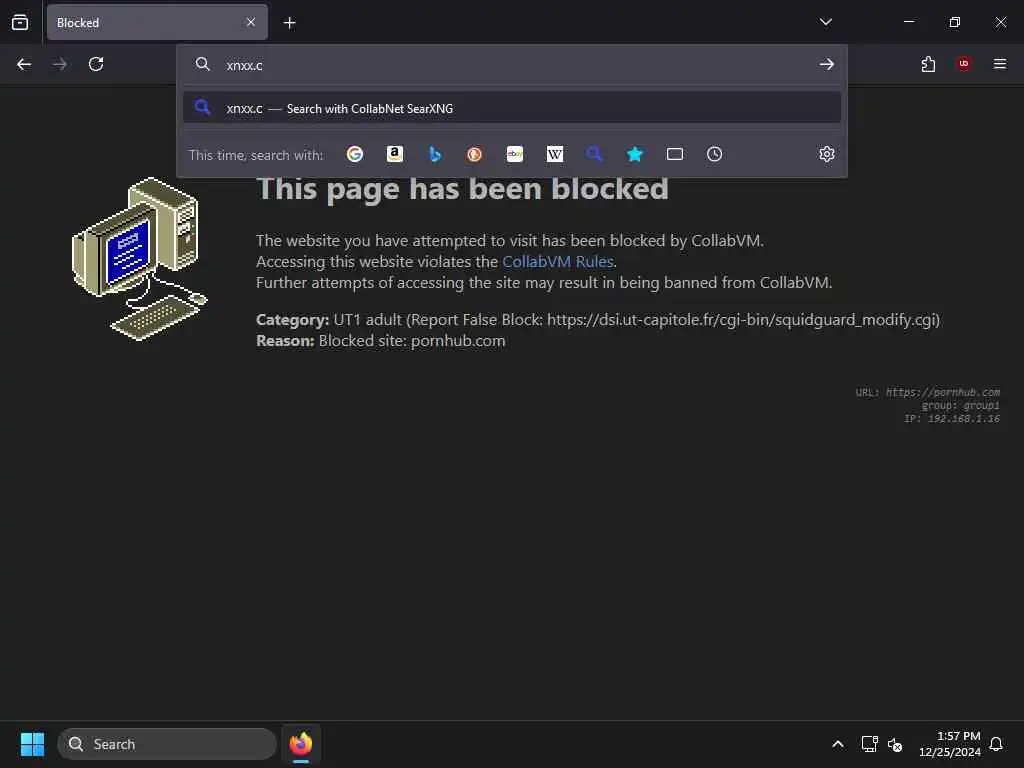
Task: Expand the list all tabs chevron
Action: [x=825, y=22]
